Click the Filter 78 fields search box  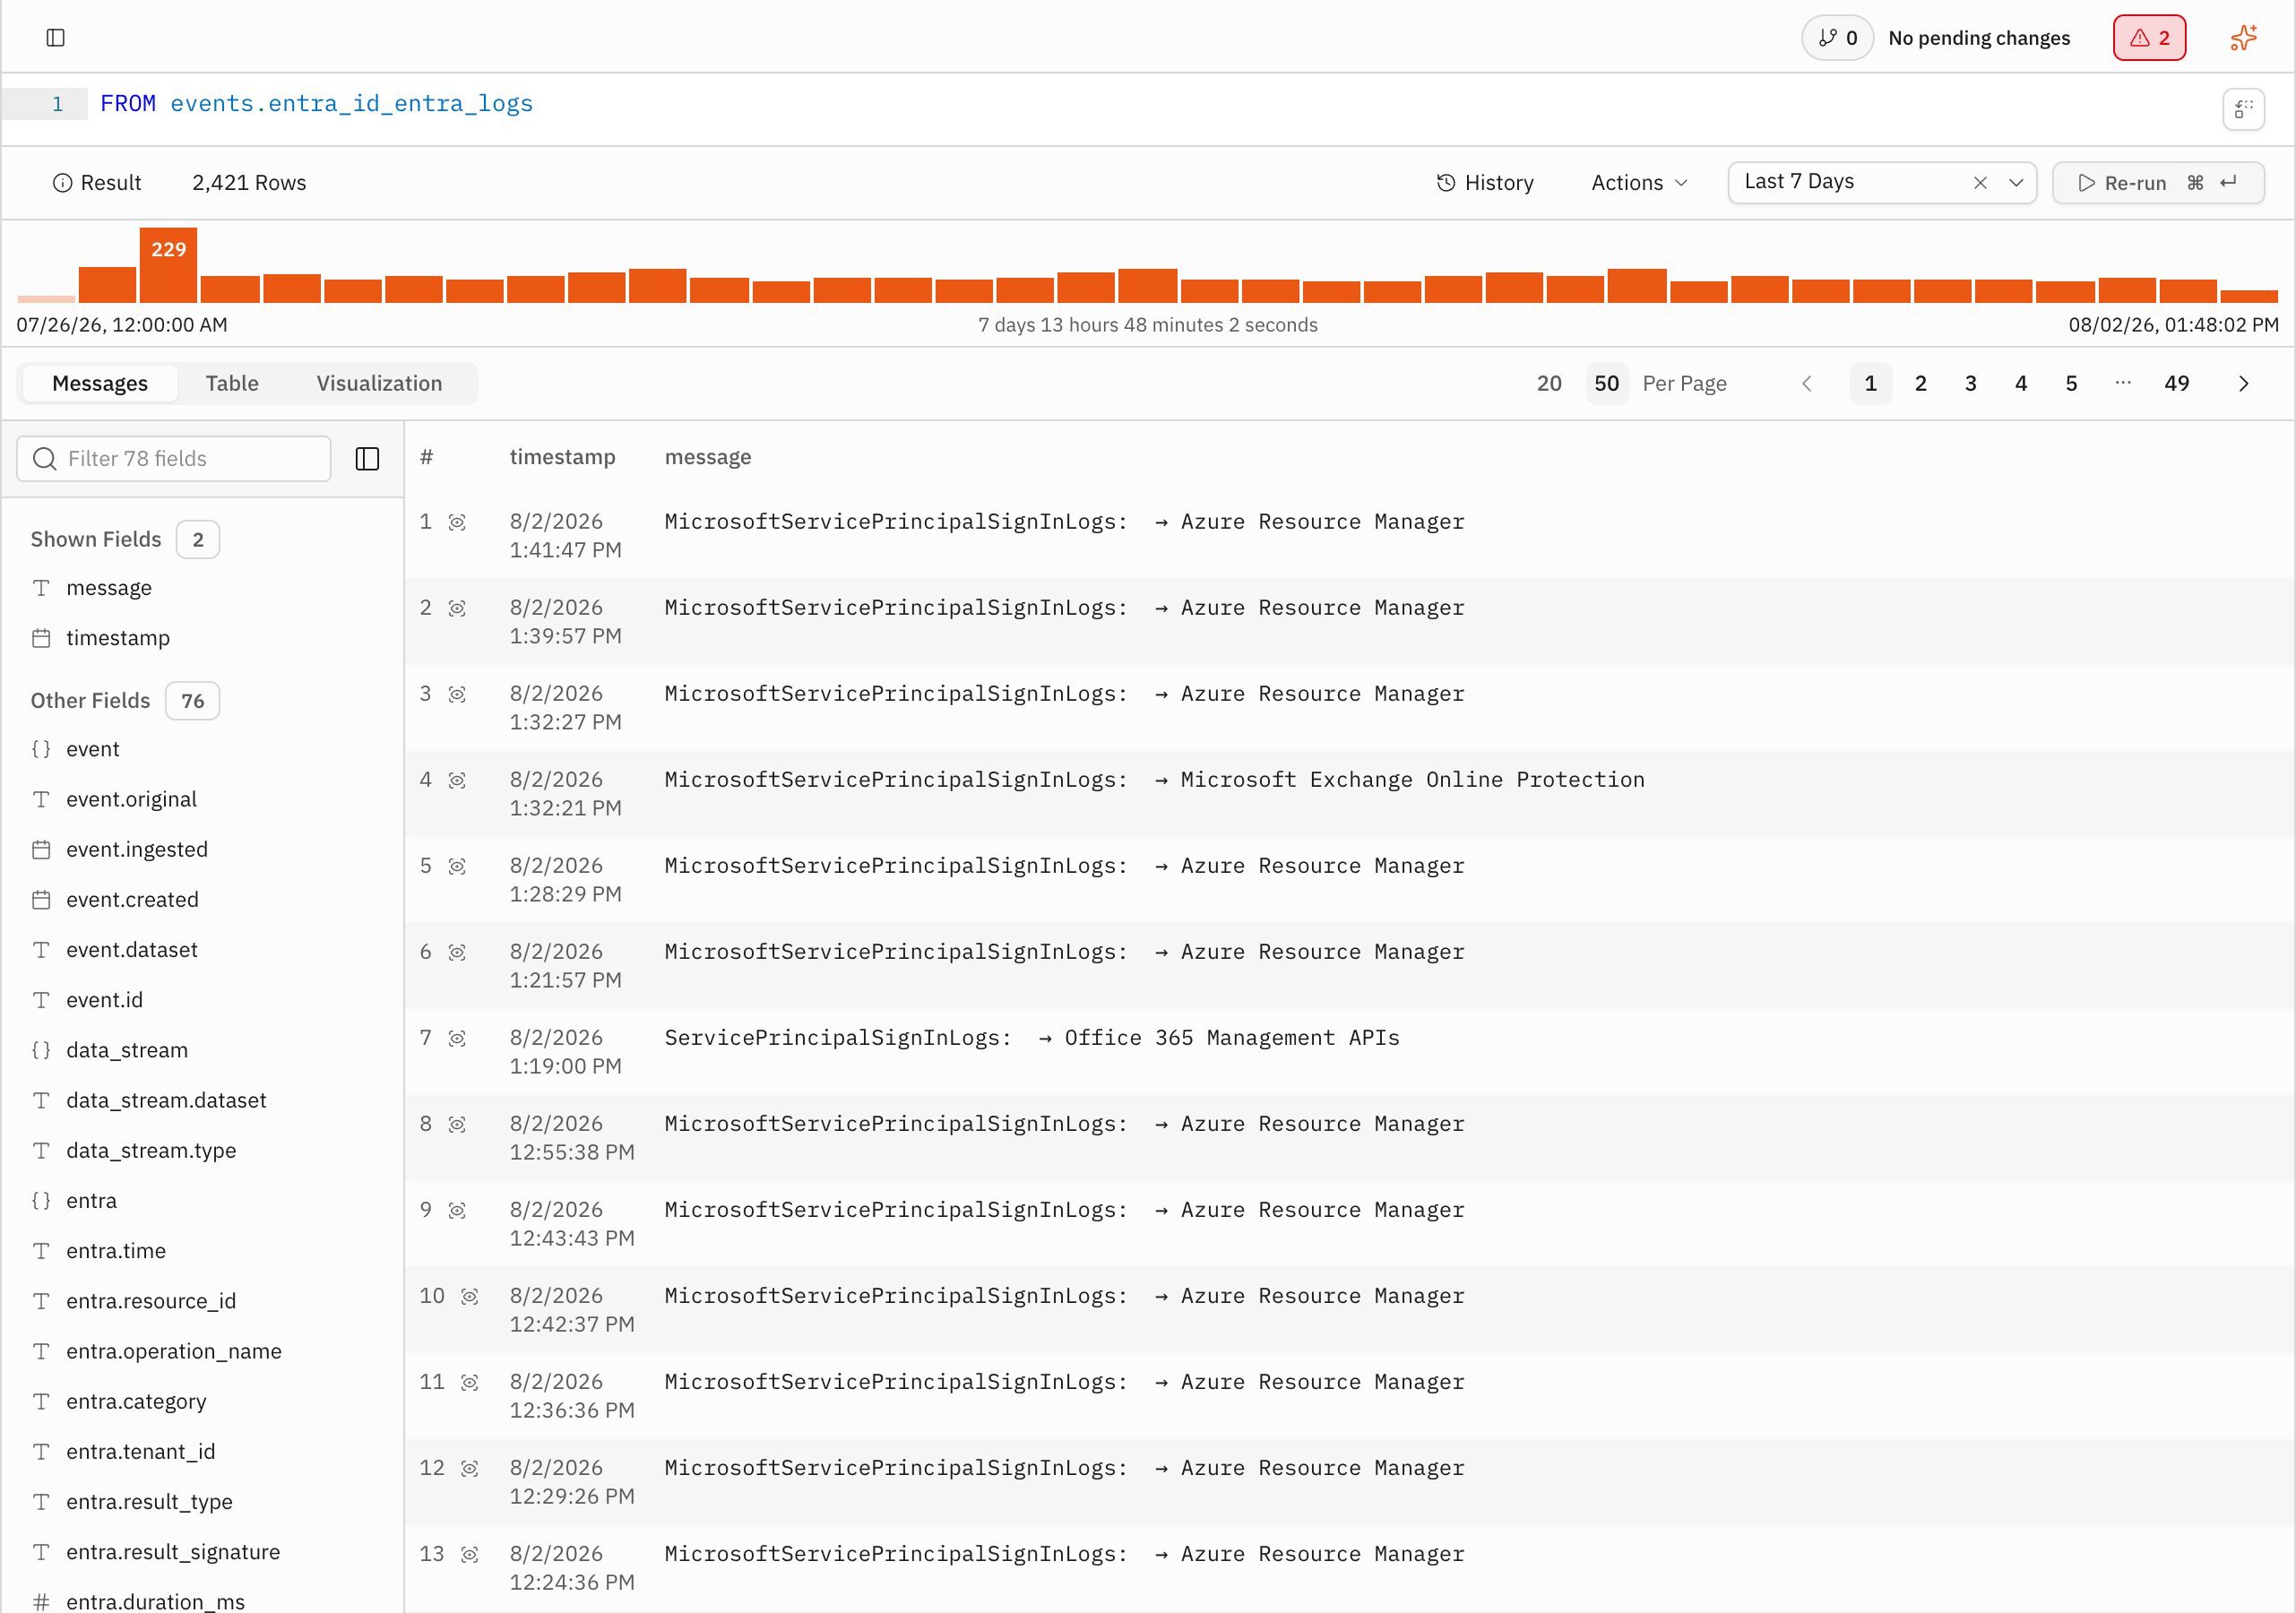coord(174,459)
